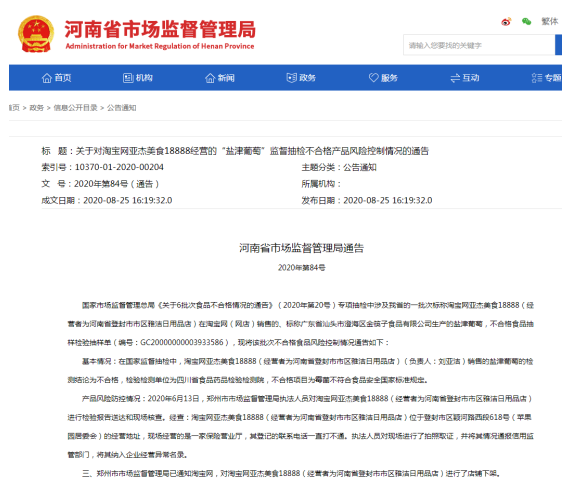Click the 专题 list icon
Screen dimensions: 563x483
[x=537, y=78]
